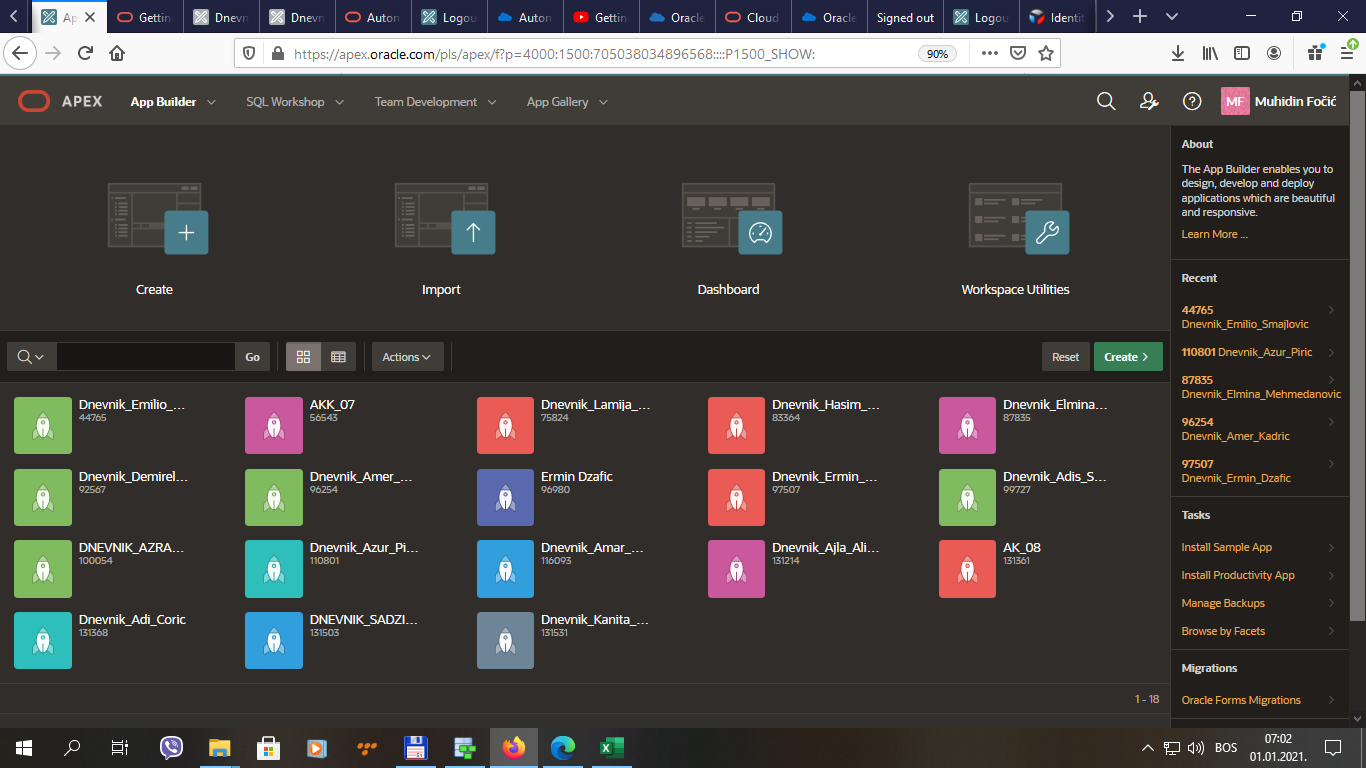Open the DNEVNIK_SADZI app icon 131503
This screenshot has height=768, width=1366.
[274, 640]
